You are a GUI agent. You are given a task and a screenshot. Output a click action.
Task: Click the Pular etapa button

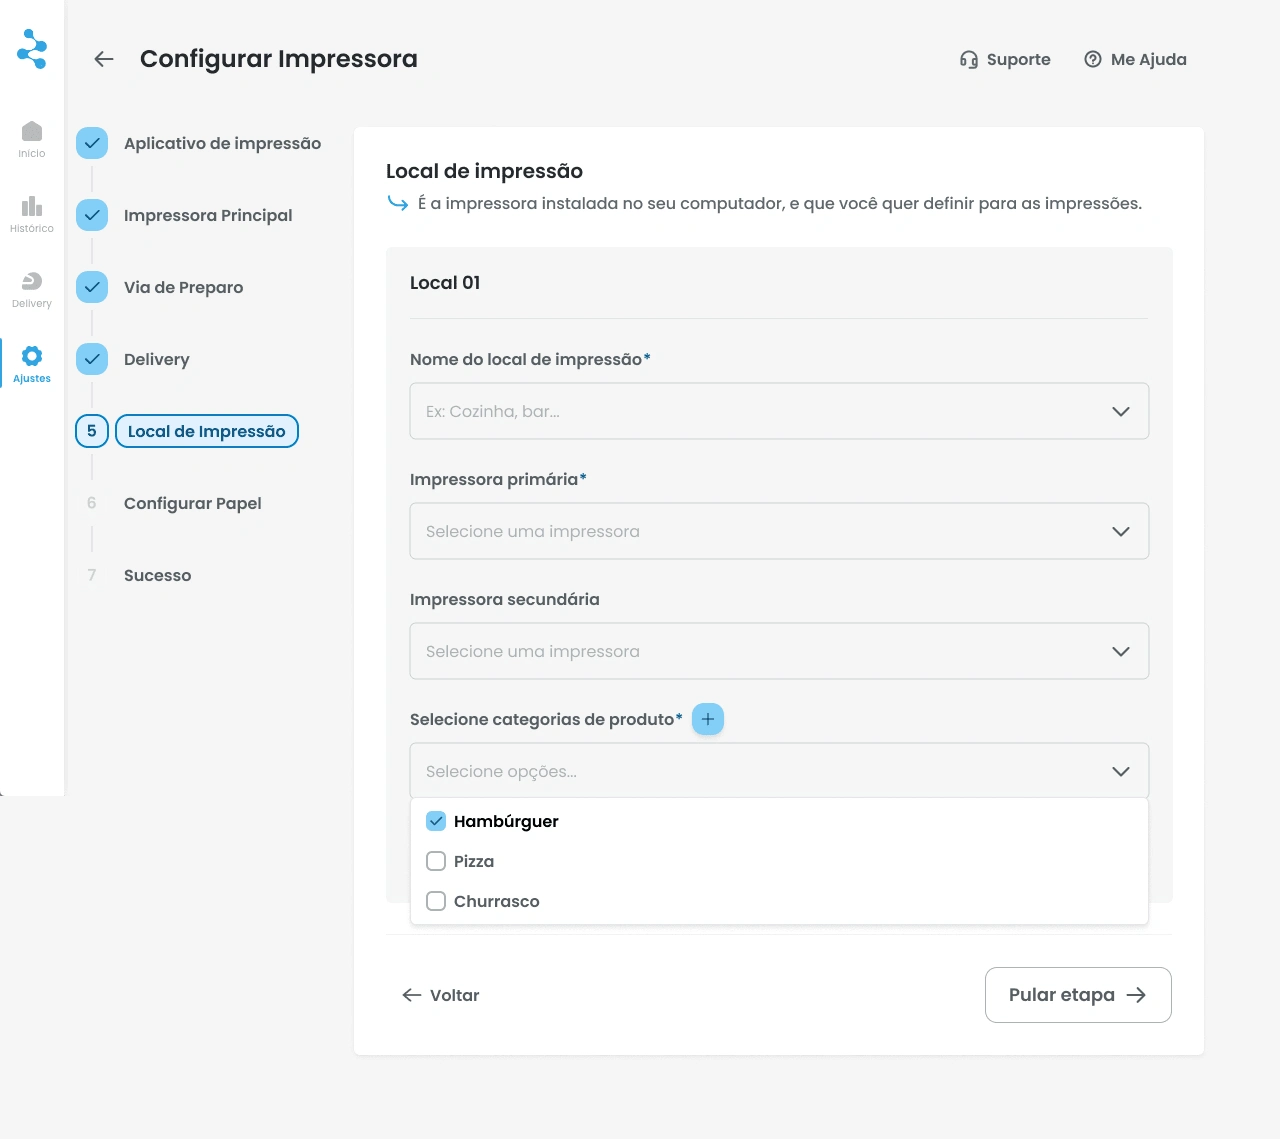1078,995
